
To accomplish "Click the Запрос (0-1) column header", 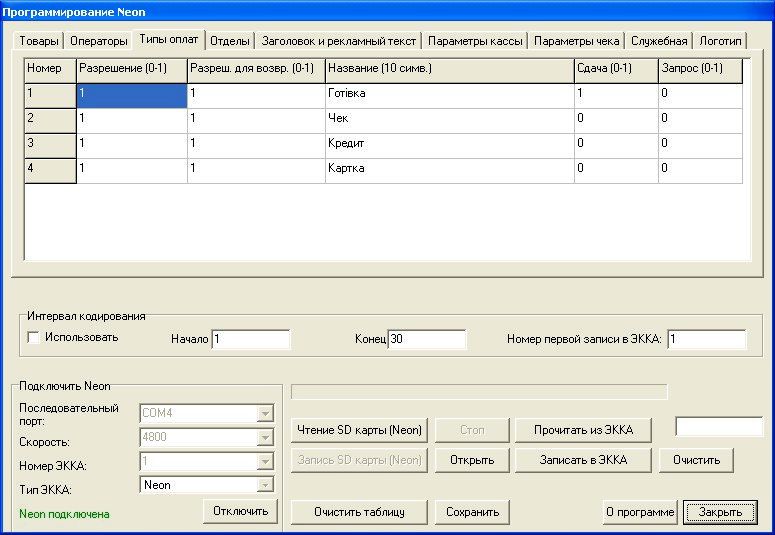I will (700, 71).
